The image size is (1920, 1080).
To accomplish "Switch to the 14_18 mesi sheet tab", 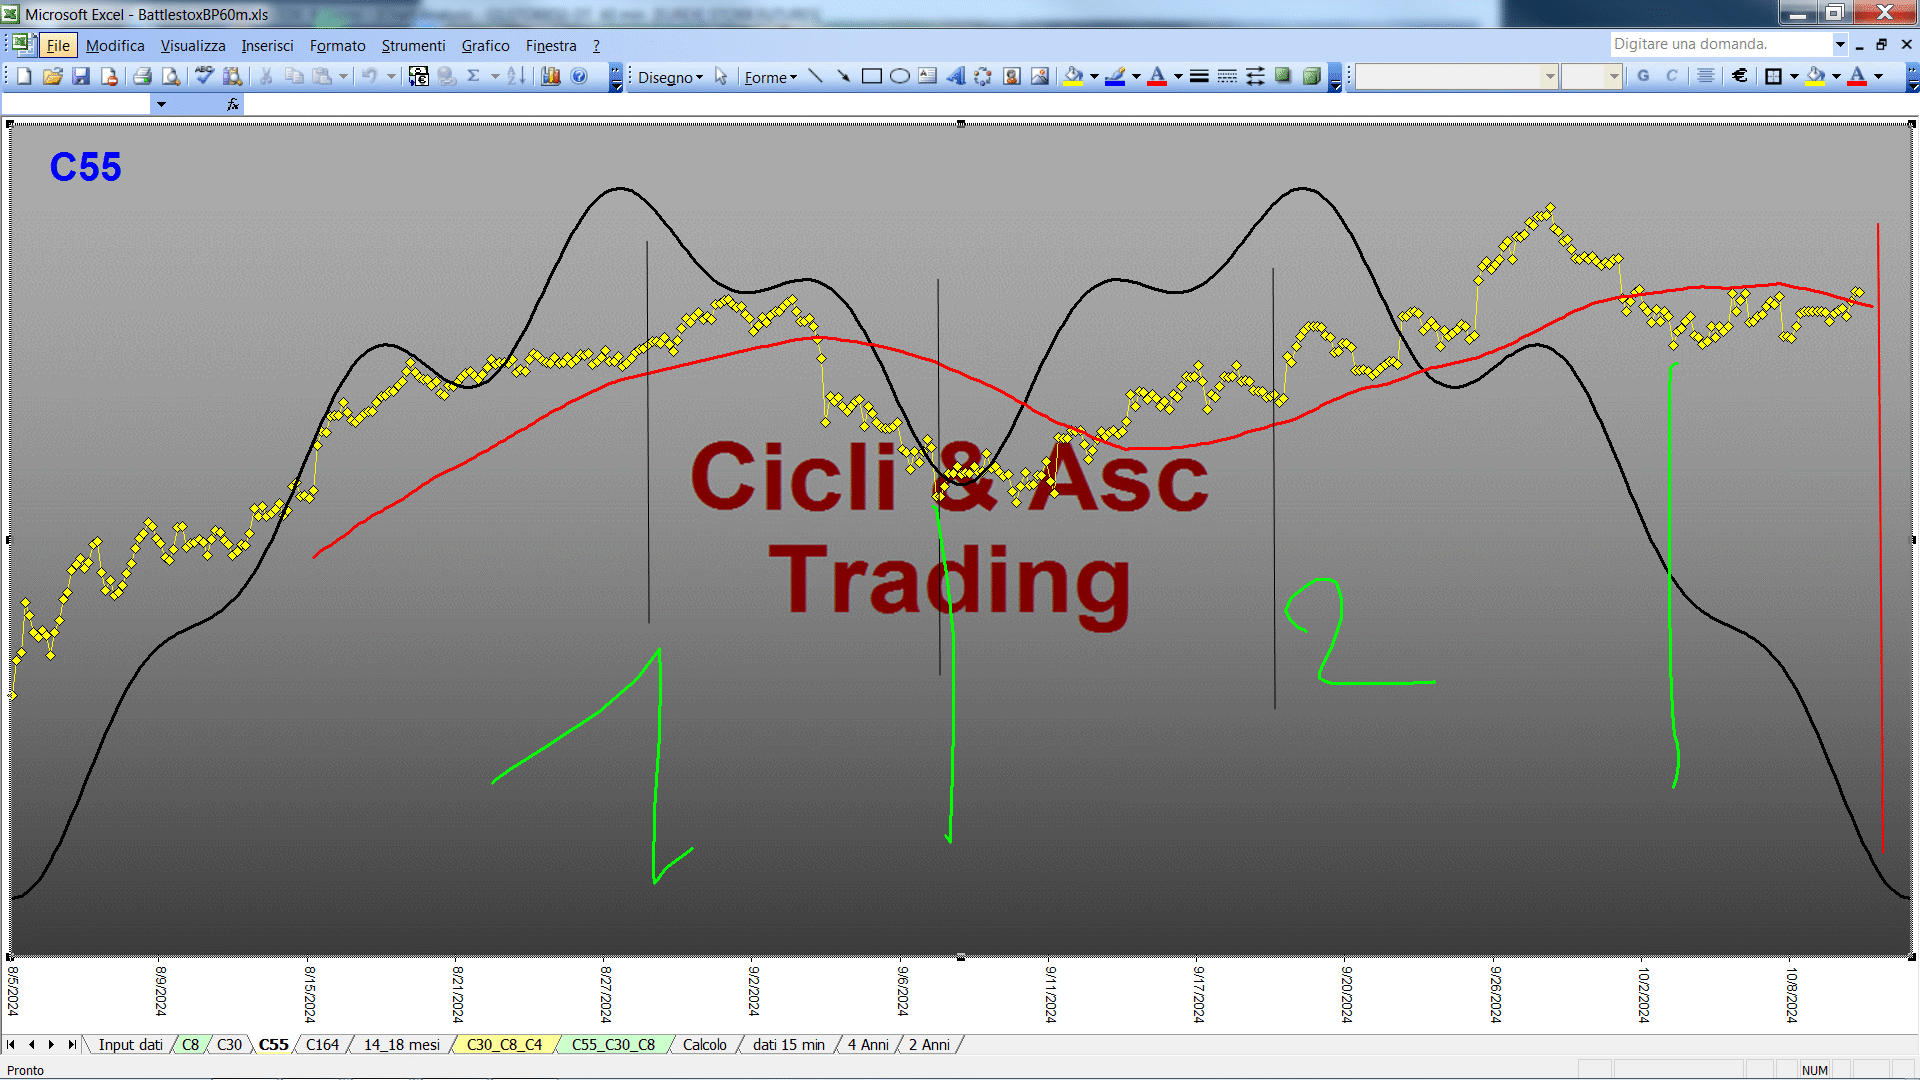I will 401,1045.
